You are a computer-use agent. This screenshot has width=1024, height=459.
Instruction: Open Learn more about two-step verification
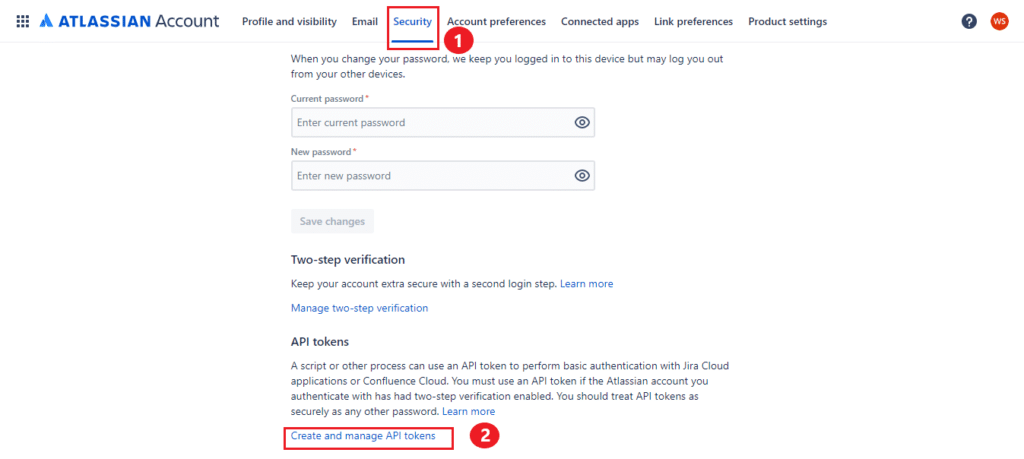tap(586, 284)
